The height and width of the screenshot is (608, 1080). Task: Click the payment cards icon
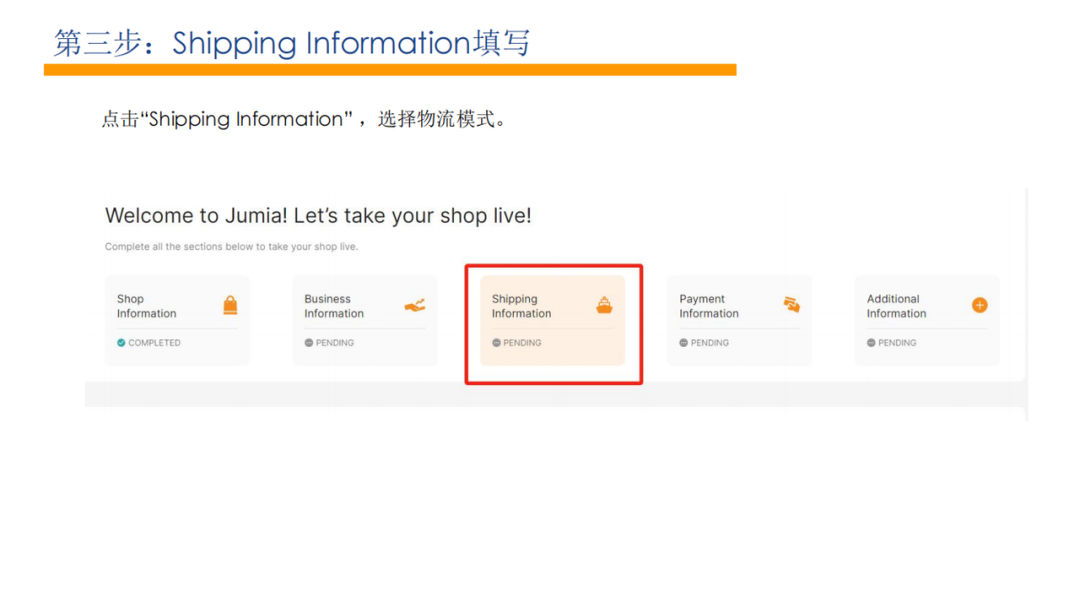791,305
